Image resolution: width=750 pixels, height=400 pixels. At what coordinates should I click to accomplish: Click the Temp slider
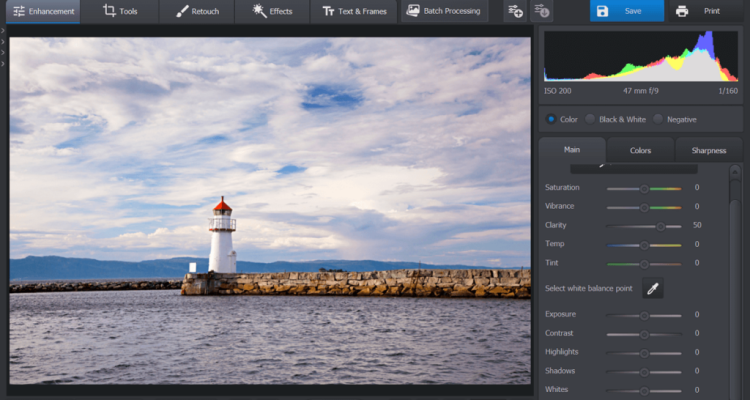(x=644, y=245)
